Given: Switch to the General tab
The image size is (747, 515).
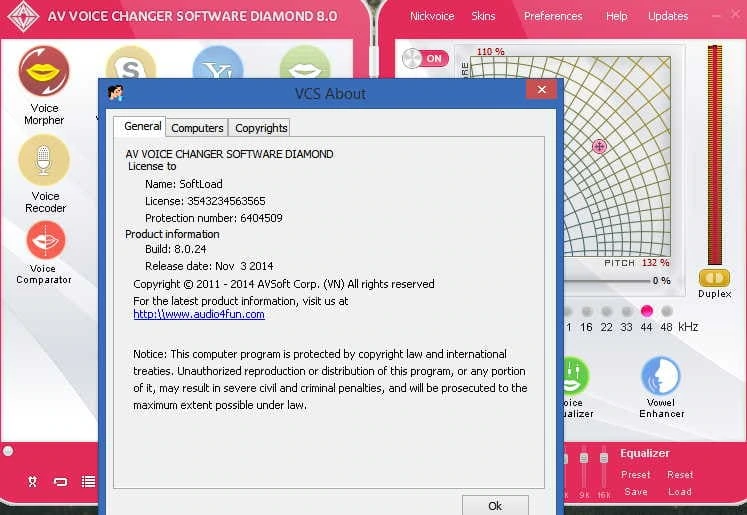Looking at the screenshot, I should click(140, 126).
